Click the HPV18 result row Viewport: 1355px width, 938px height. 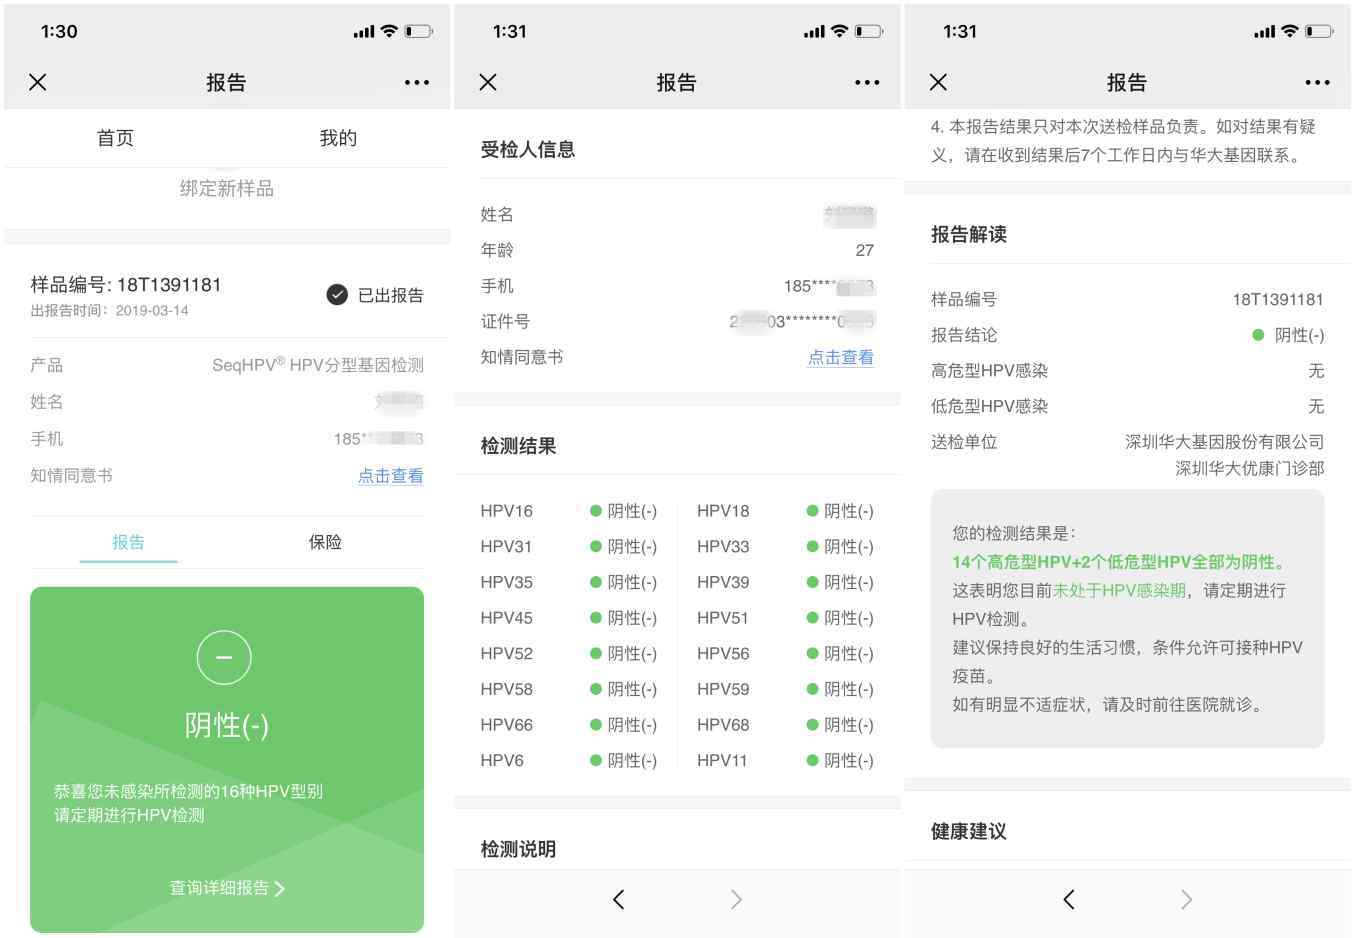pyautogui.click(x=785, y=511)
